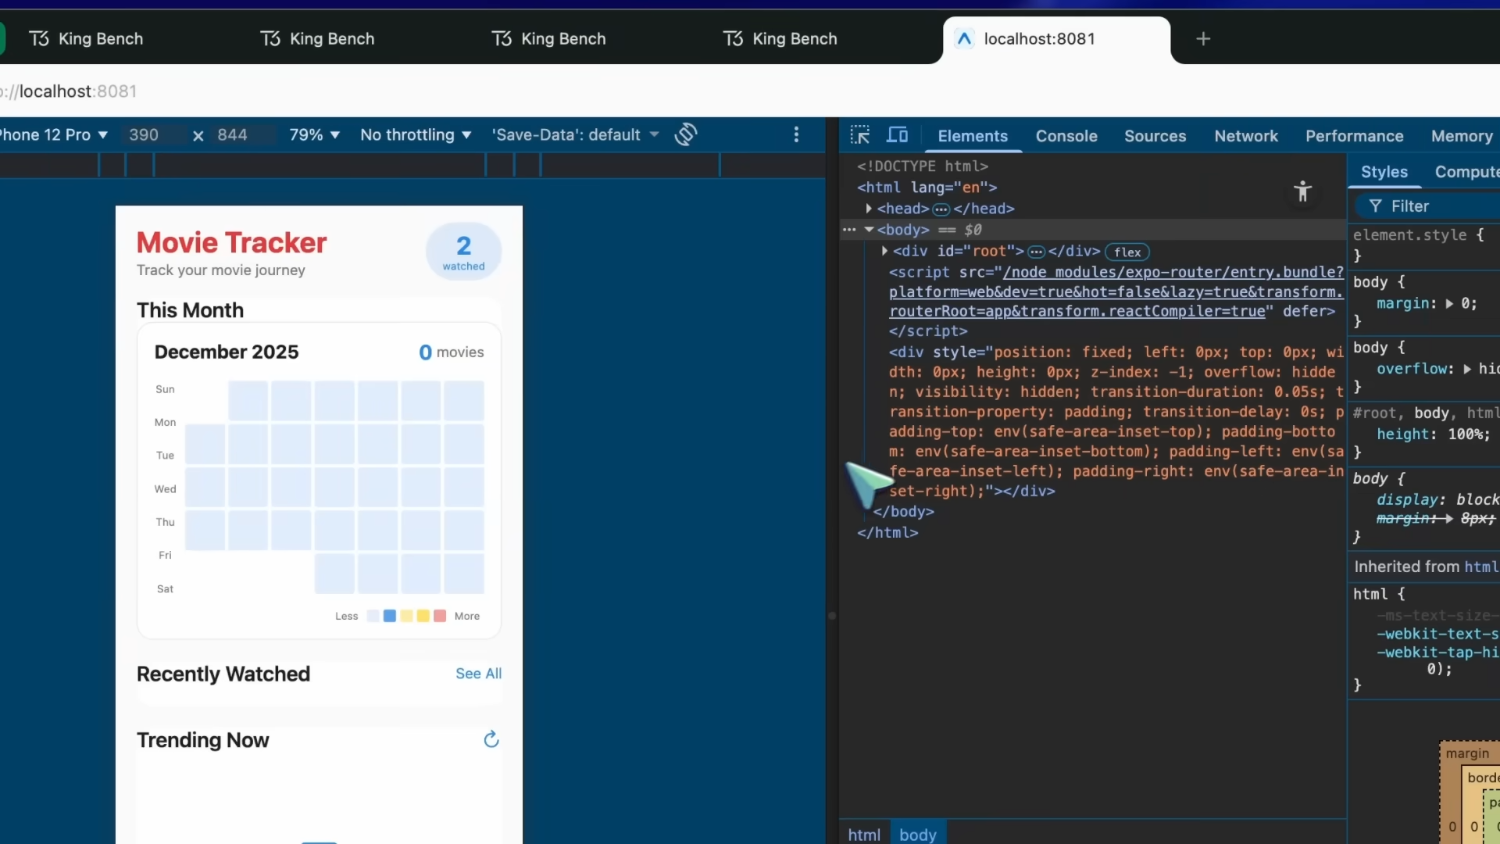The width and height of the screenshot is (1500, 844).
Task: Switch to the Elements tab
Action: [972, 136]
